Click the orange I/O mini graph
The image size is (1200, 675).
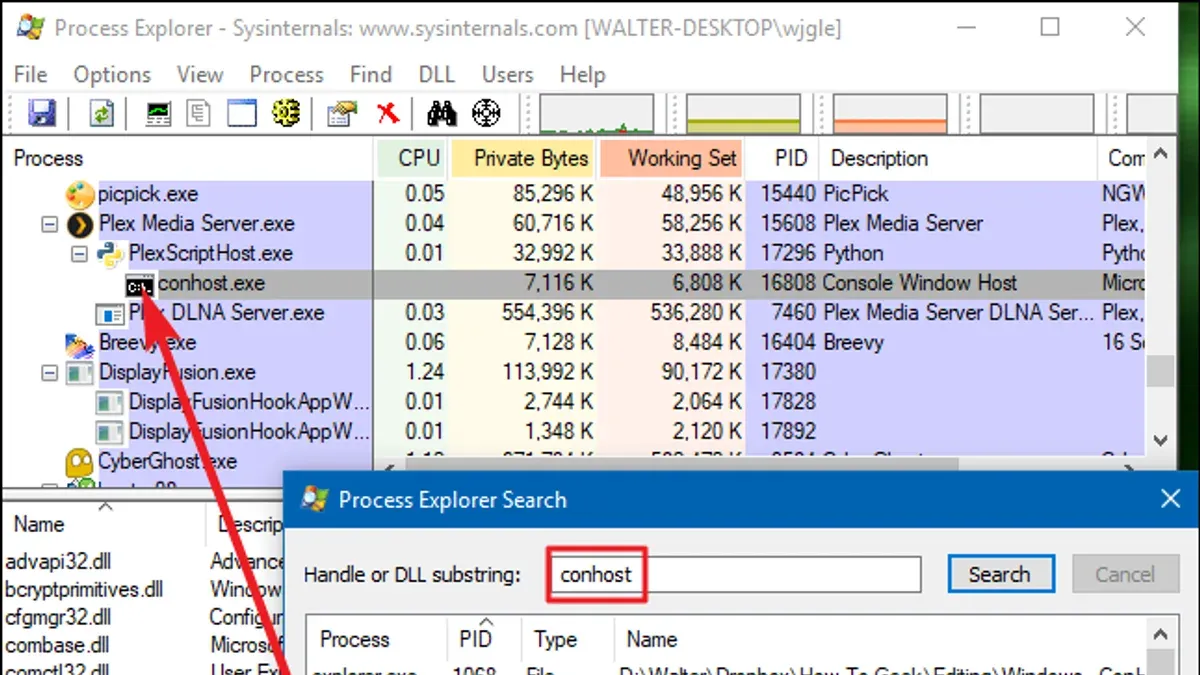(x=889, y=114)
